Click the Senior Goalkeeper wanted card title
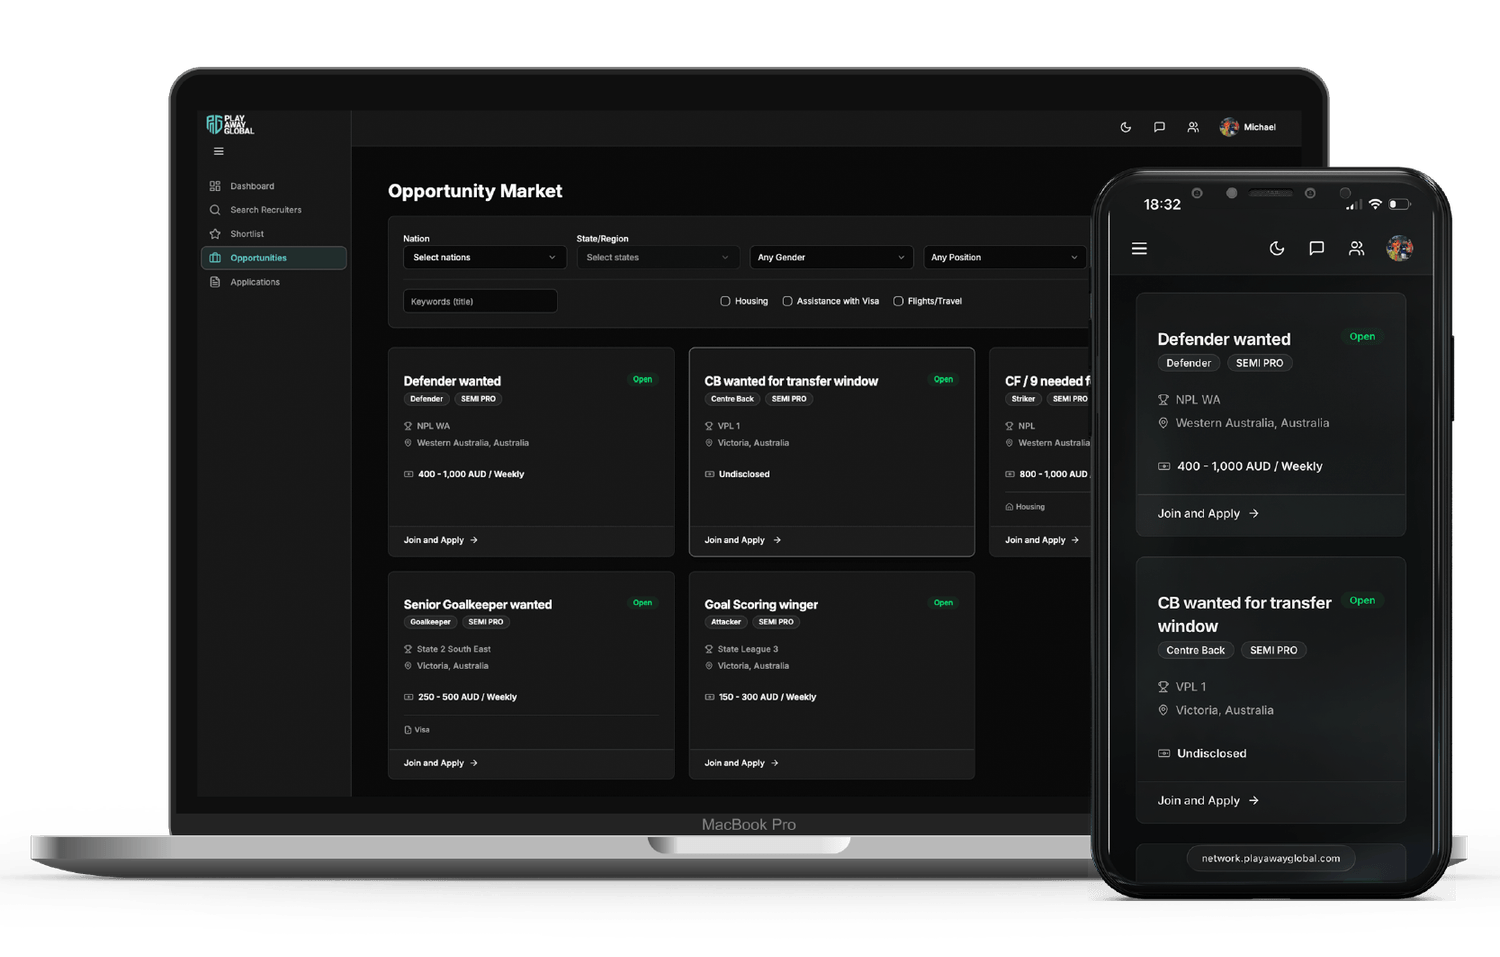Image resolution: width=1500 pixels, height=957 pixels. point(478,605)
